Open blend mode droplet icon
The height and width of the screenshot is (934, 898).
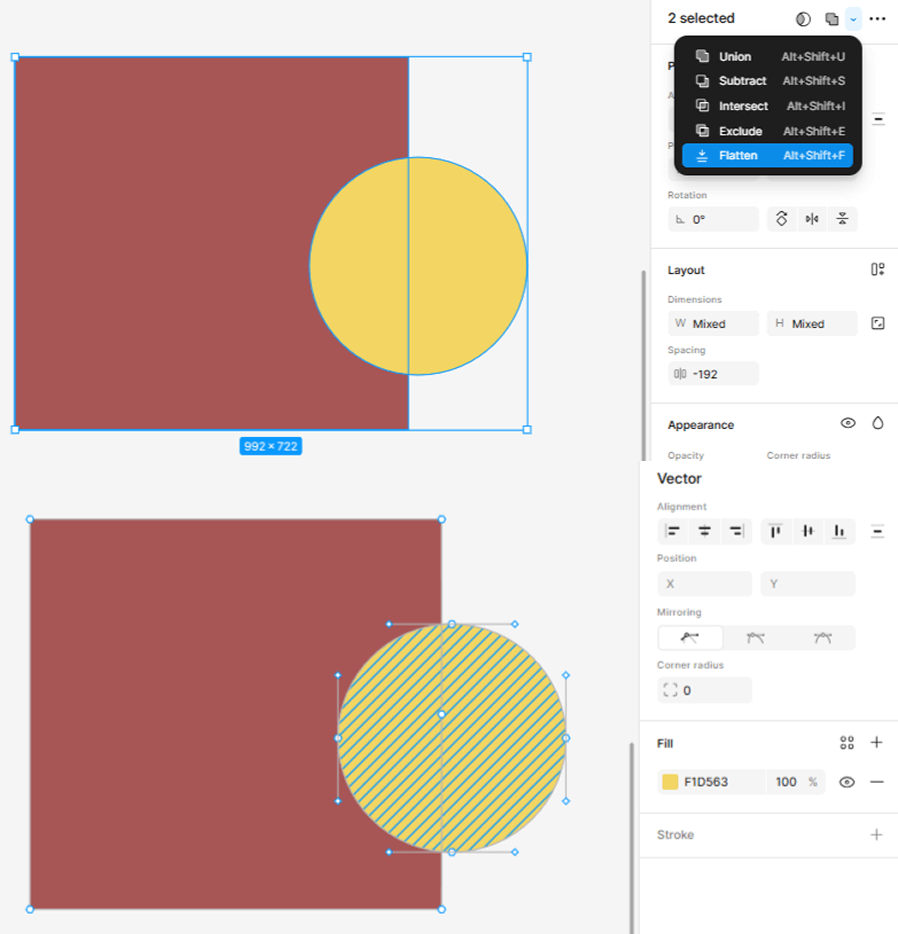[x=878, y=424]
